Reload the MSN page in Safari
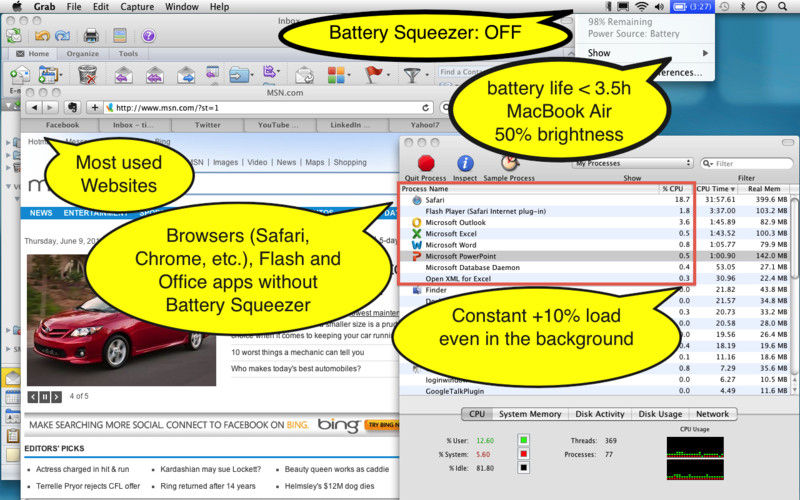 pyautogui.click(x=425, y=108)
